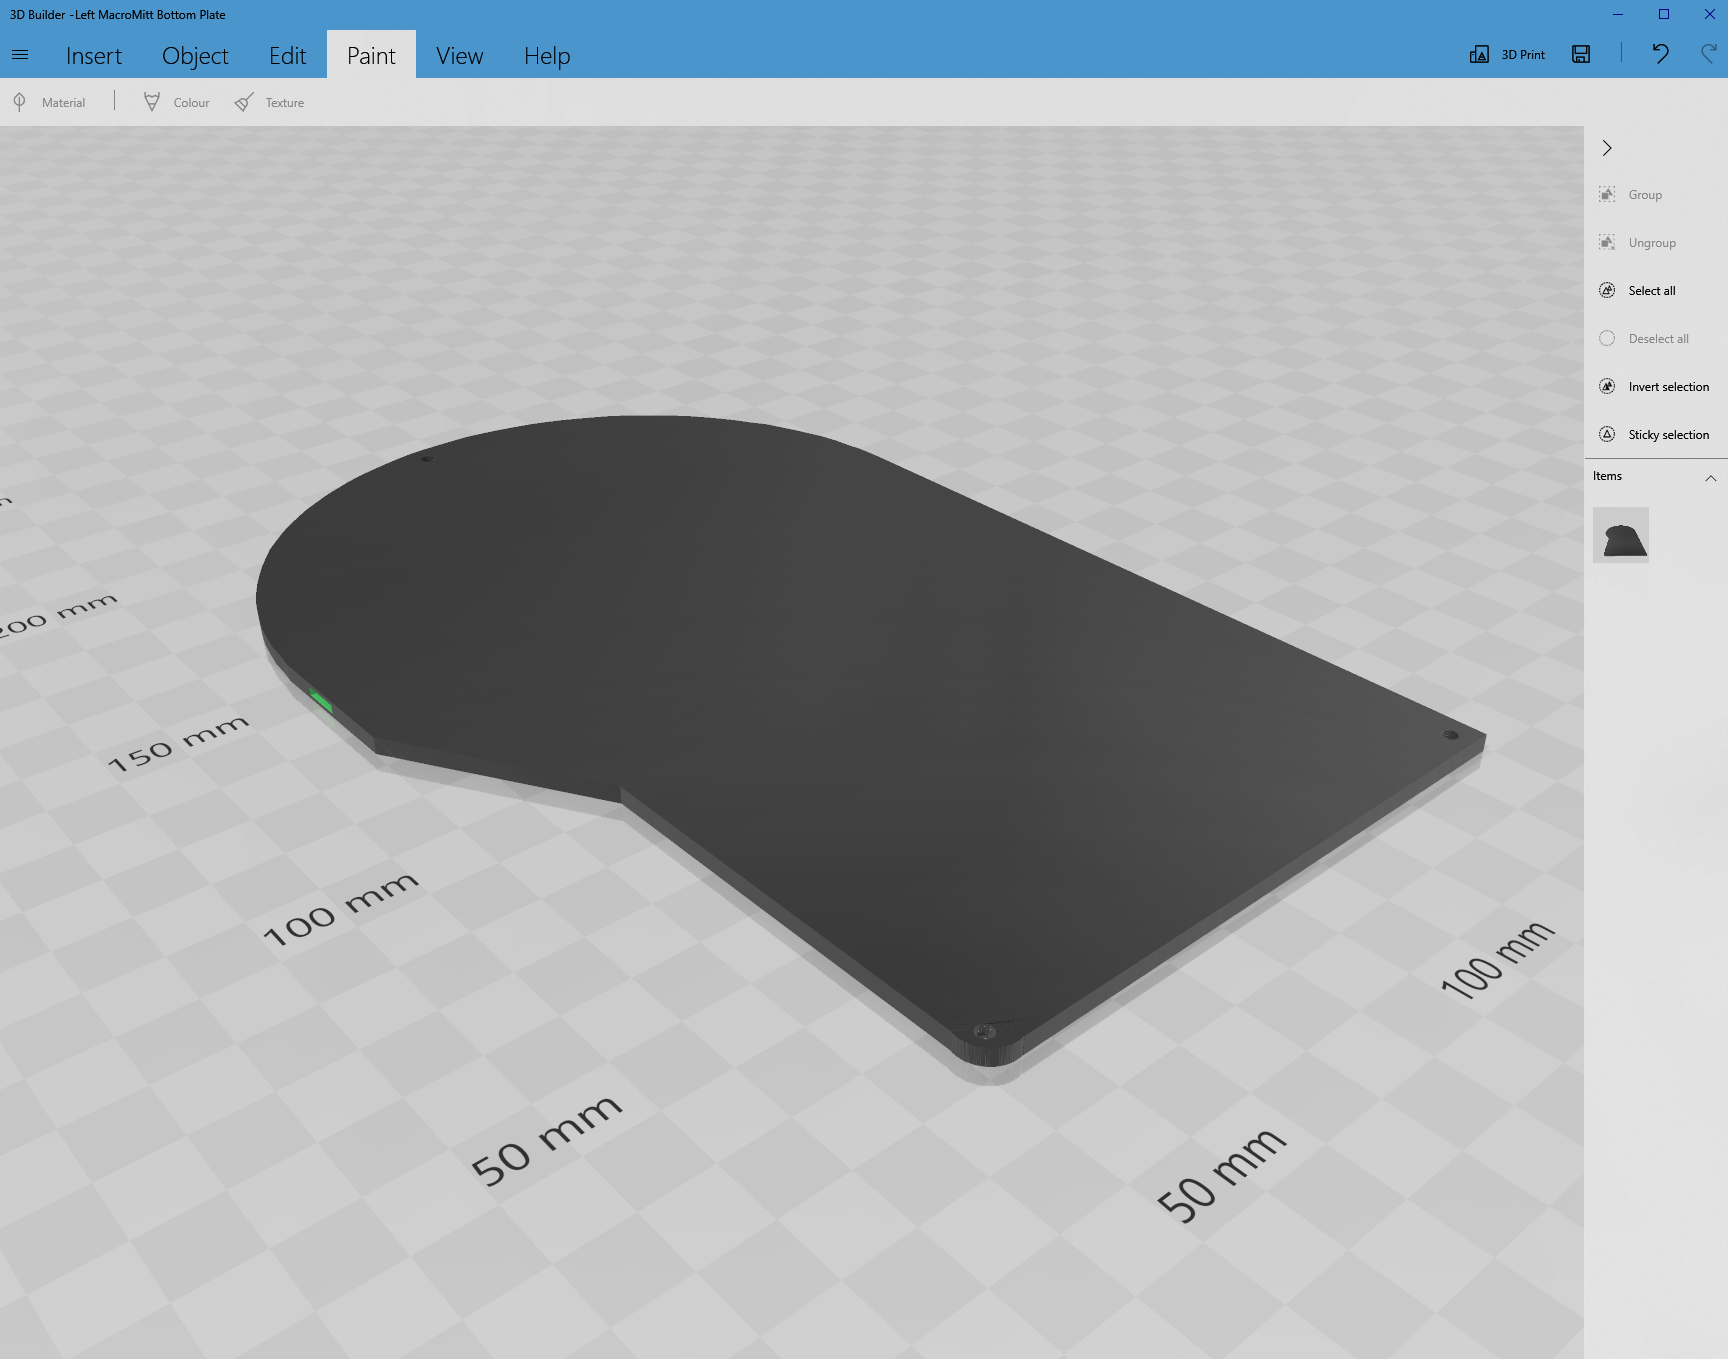
Task: Switch to the Object tab
Action: (x=195, y=55)
